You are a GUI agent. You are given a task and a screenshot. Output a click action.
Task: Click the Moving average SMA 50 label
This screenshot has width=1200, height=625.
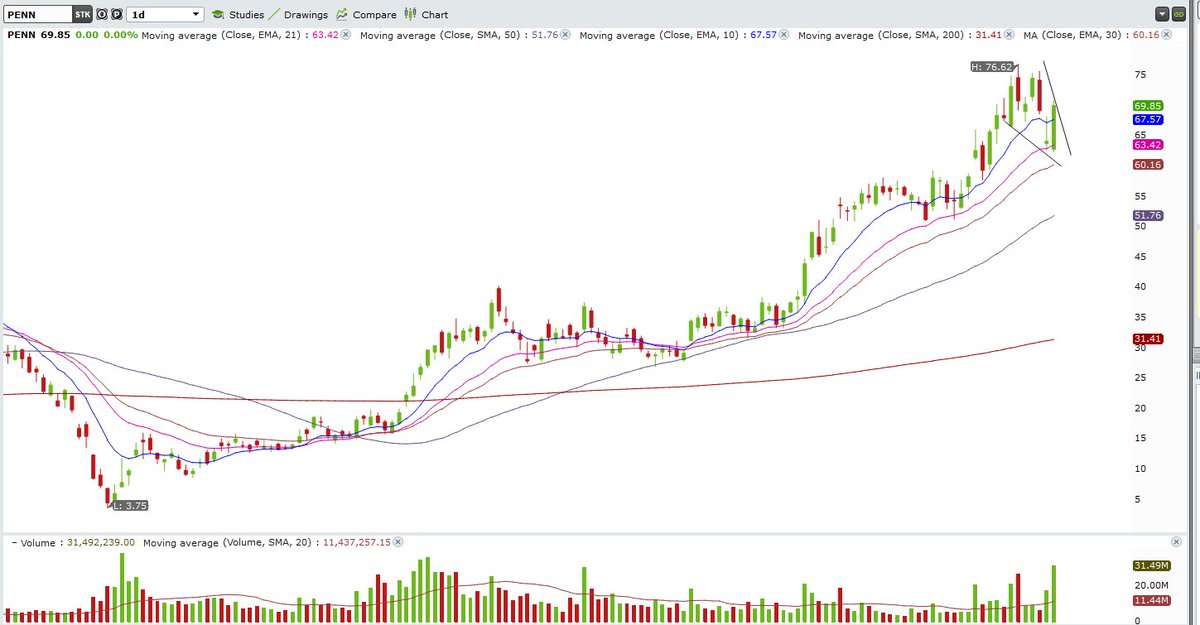tap(458, 34)
